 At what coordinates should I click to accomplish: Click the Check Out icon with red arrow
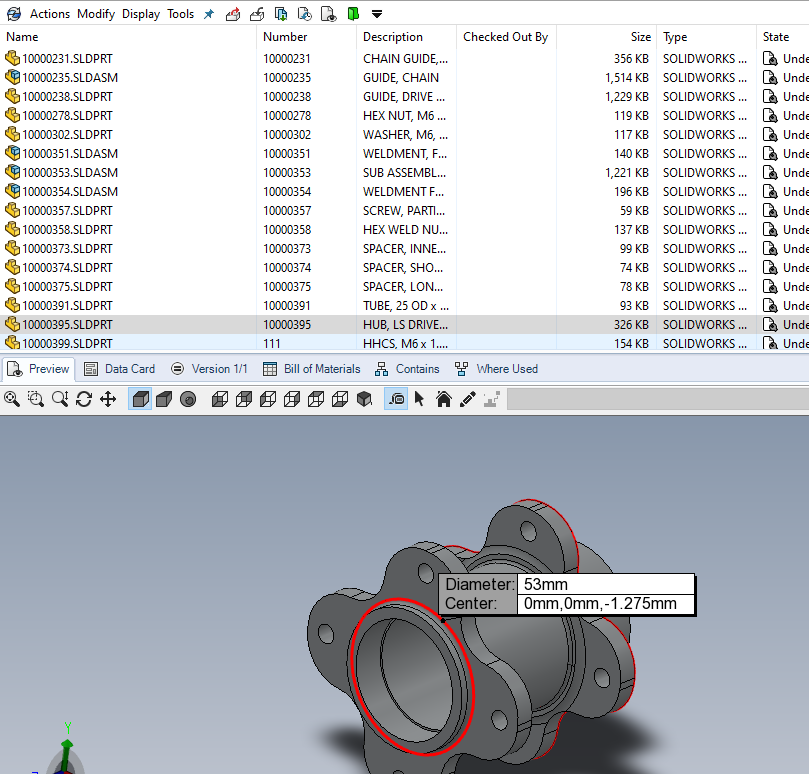pyautogui.click(x=233, y=14)
